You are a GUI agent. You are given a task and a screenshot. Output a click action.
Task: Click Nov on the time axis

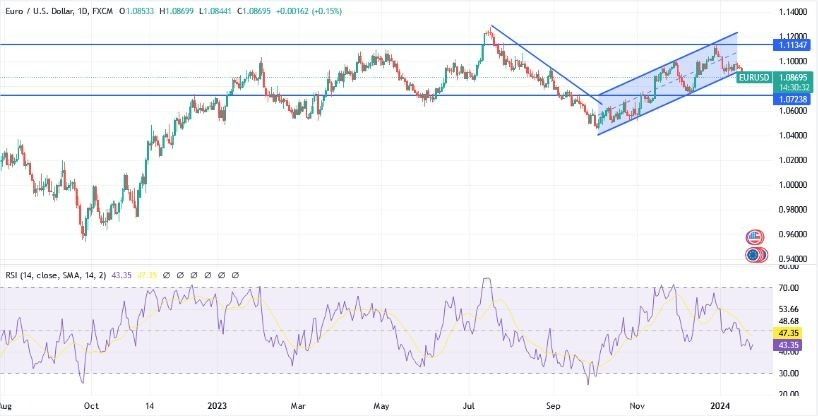click(636, 406)
